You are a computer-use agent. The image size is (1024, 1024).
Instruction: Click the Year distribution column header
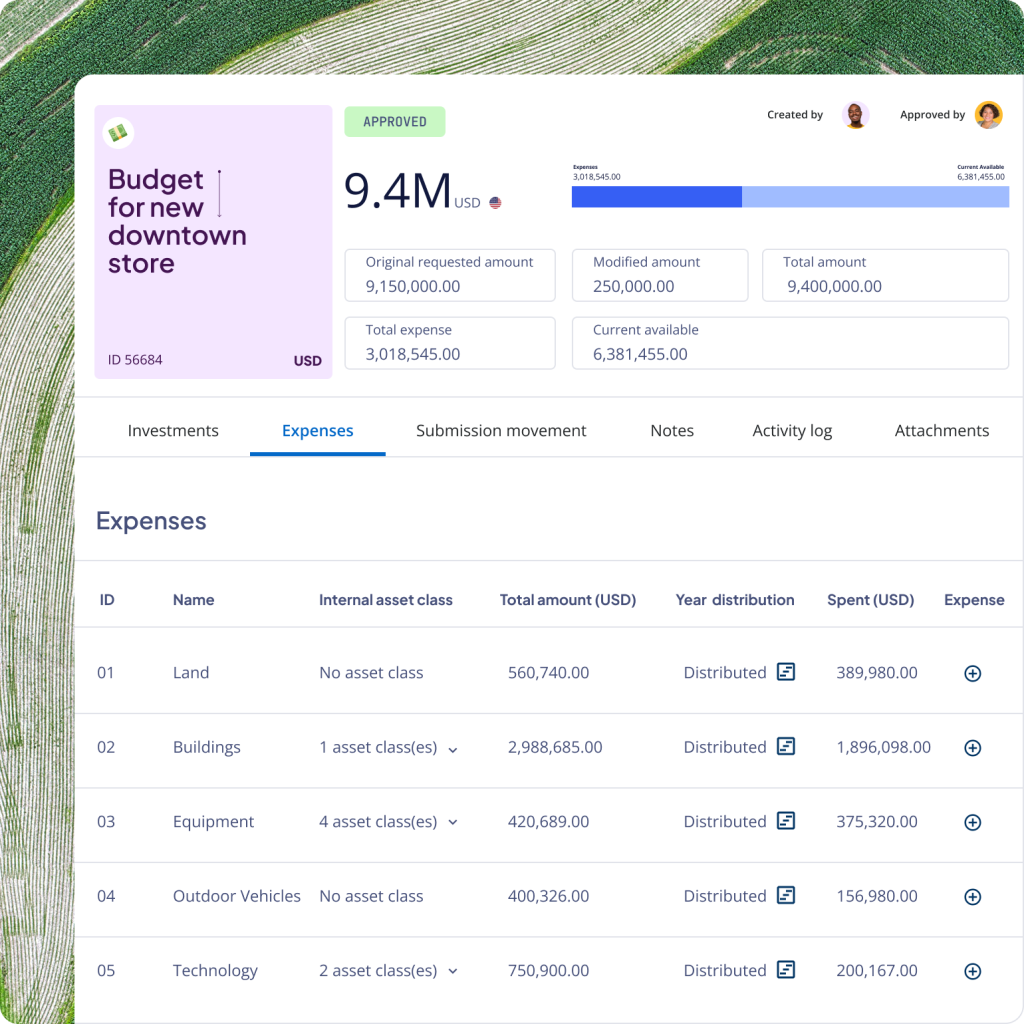[735, 600]
